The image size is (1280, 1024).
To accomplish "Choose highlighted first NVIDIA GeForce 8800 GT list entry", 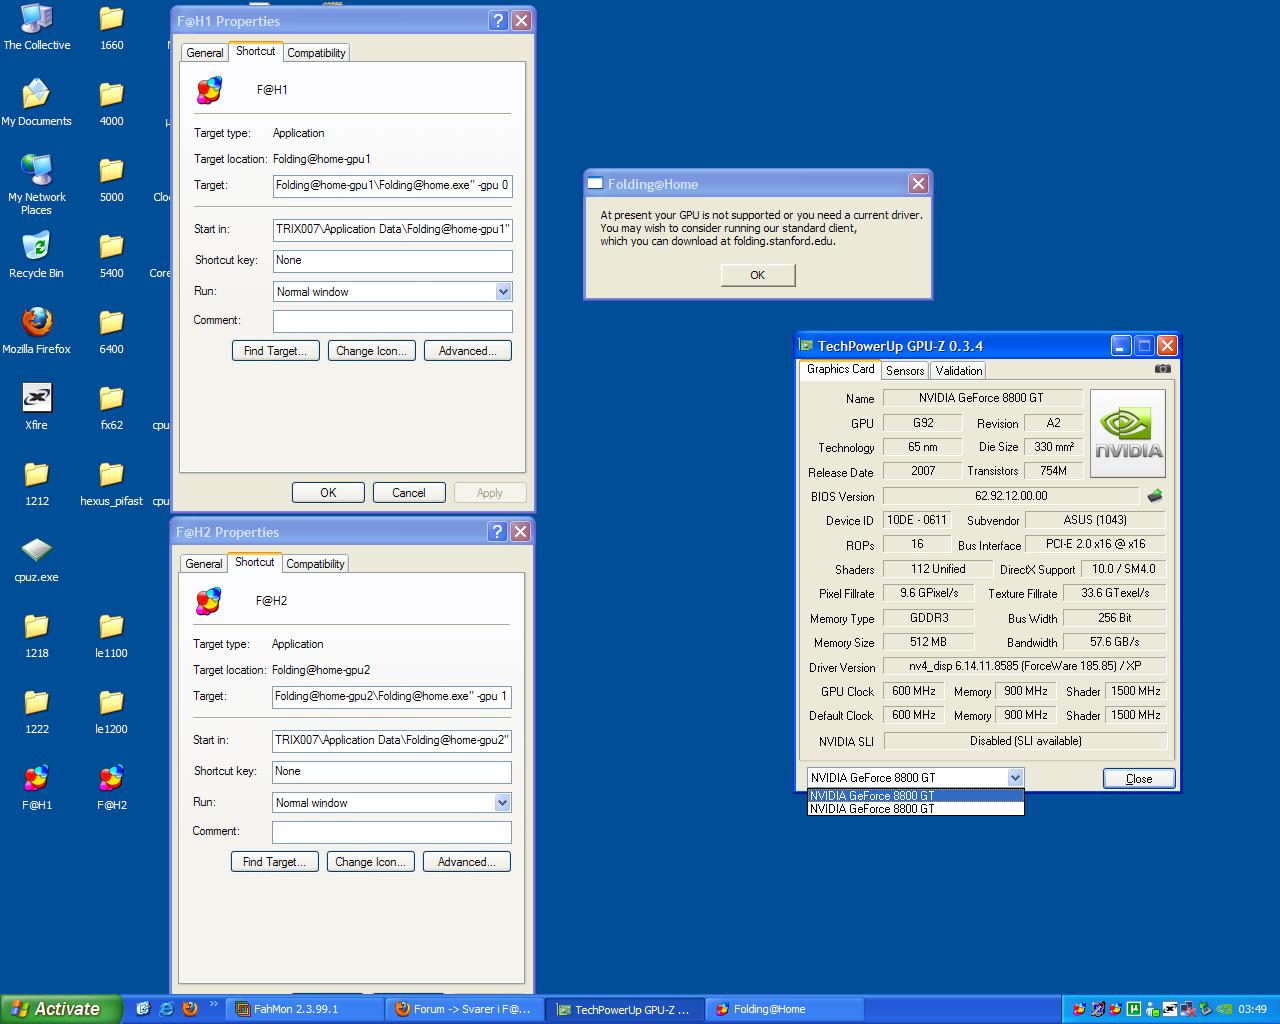I will [916, 796].
